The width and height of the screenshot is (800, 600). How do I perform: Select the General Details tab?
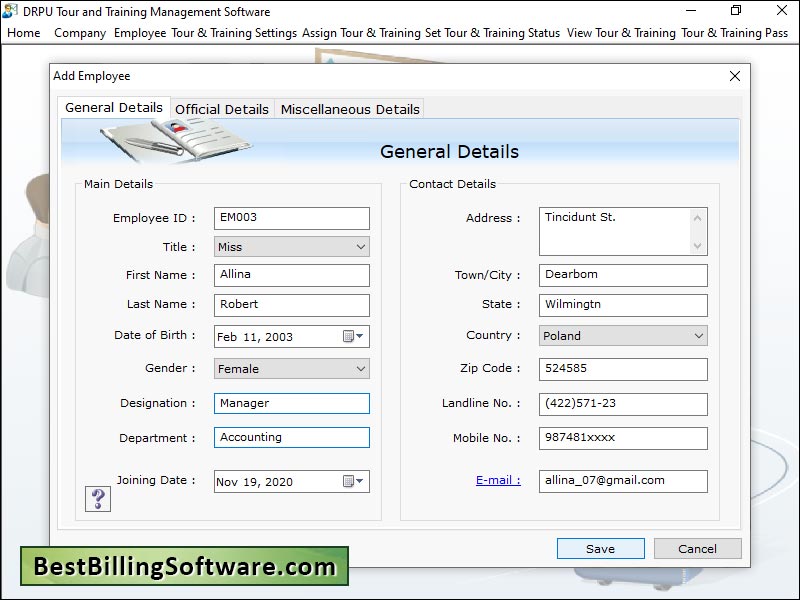[x=114, y=108]
